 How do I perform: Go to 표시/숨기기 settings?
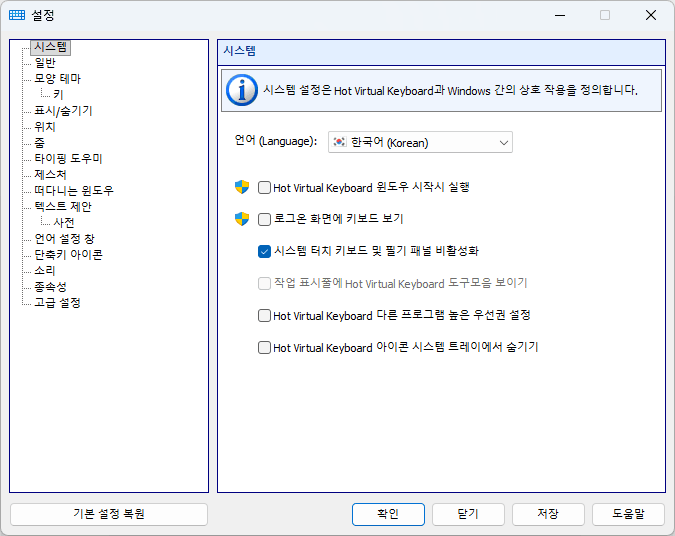click(x=63, y=111)
